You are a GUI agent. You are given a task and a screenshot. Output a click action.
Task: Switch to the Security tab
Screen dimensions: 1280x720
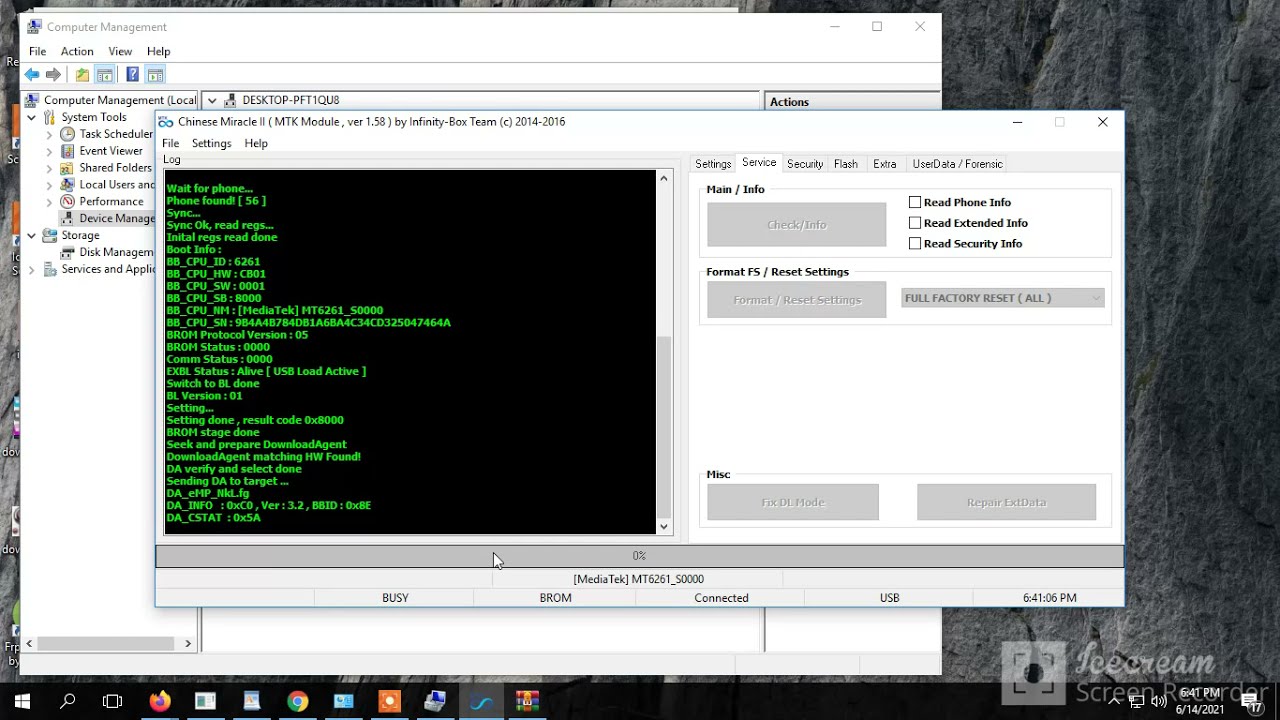point(805,164)
